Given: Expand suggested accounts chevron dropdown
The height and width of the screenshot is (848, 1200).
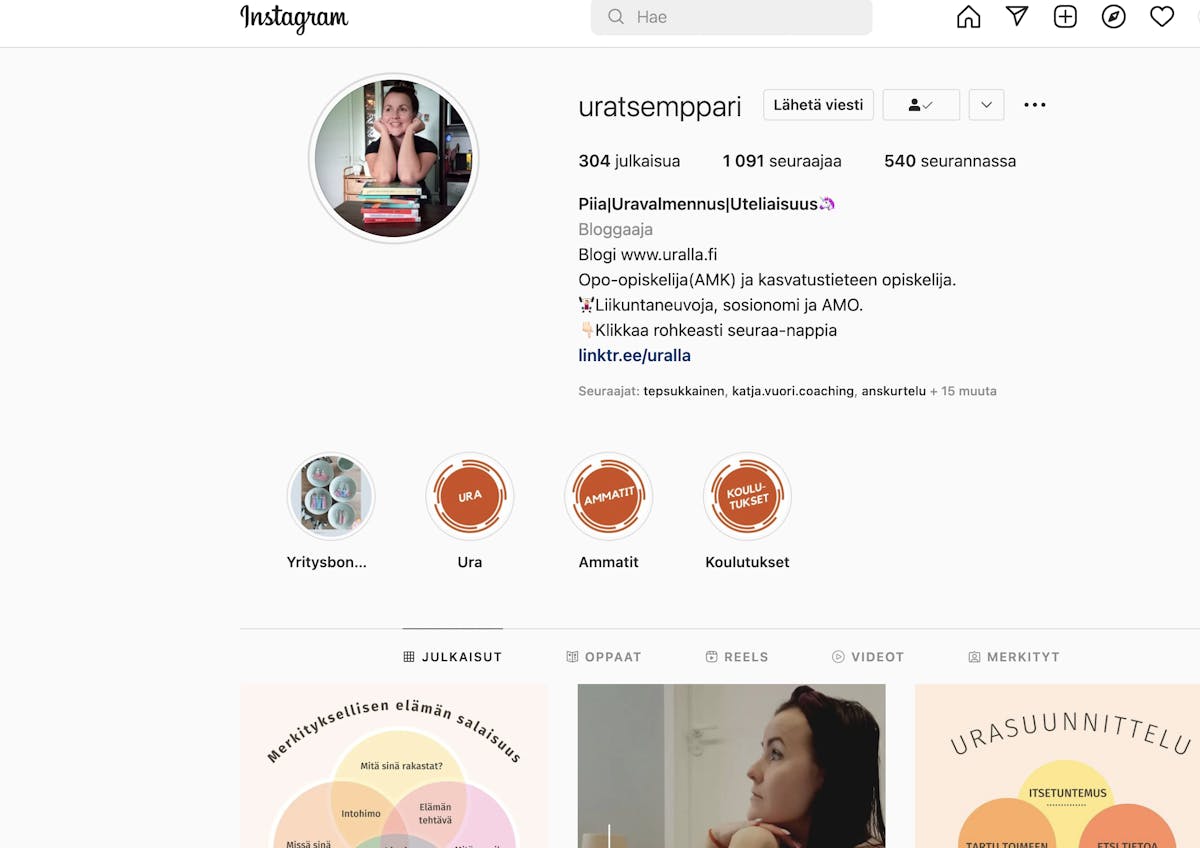Looking at the screenshot, I should point(986,105).
